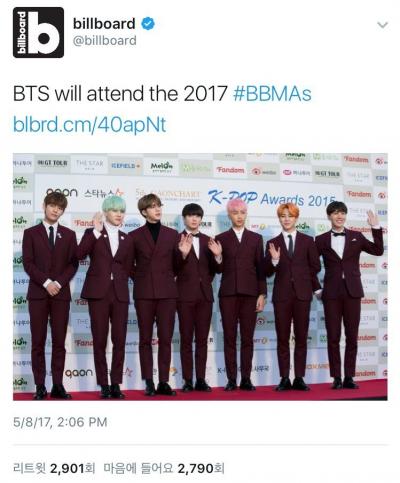Expand the tweet options chevron
Screen dimensions: 400x483
point(382,25)
